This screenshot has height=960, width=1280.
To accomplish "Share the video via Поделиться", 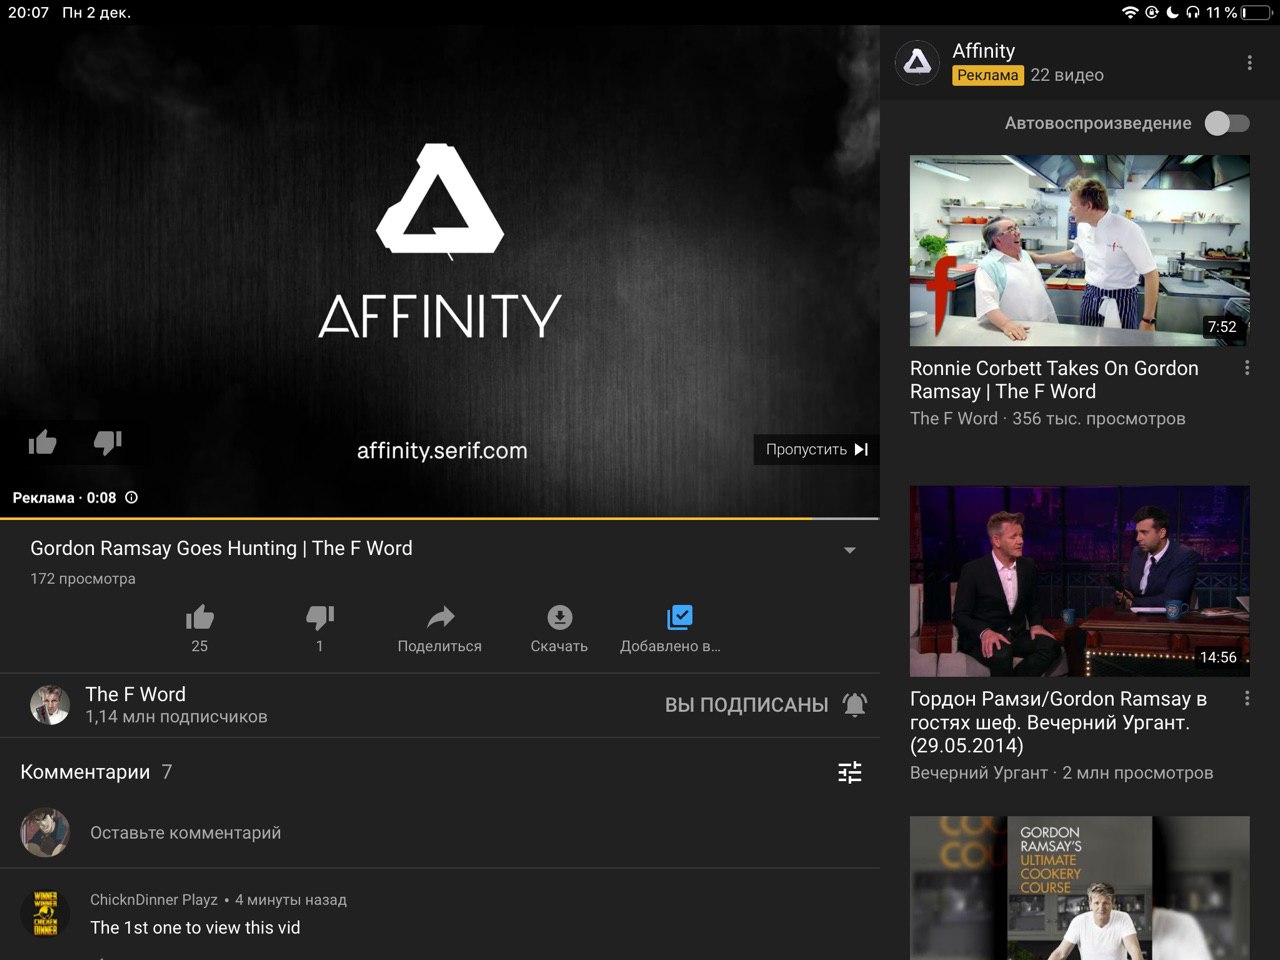I will coord(440,629).
